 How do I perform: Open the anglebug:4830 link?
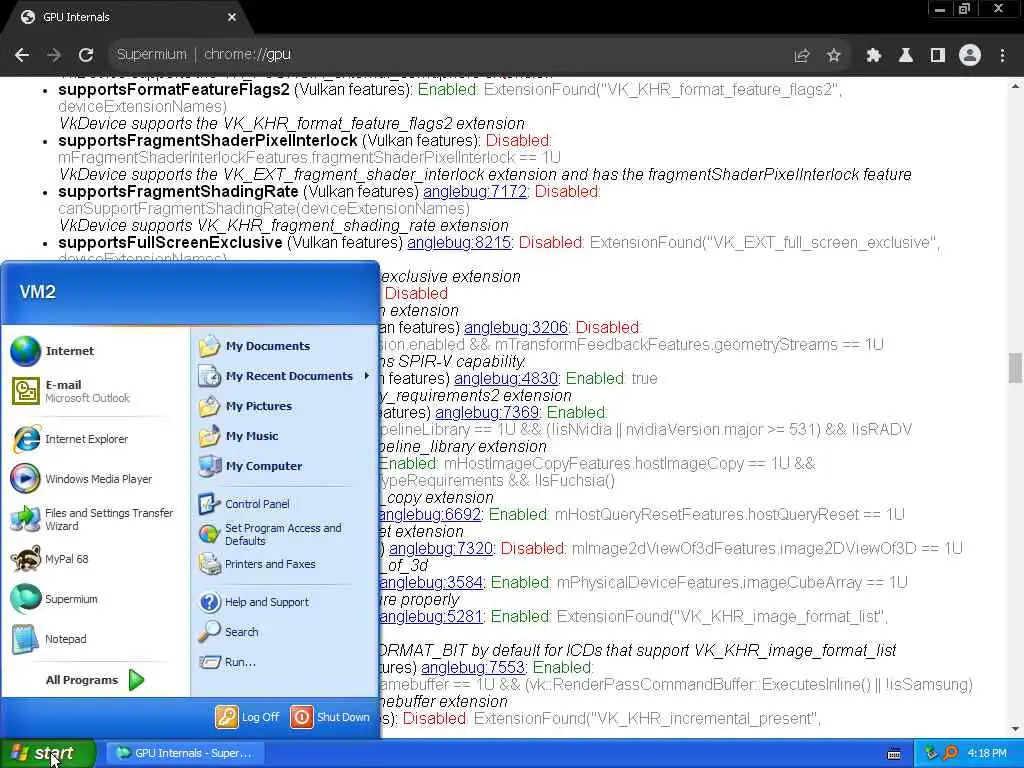506,378
